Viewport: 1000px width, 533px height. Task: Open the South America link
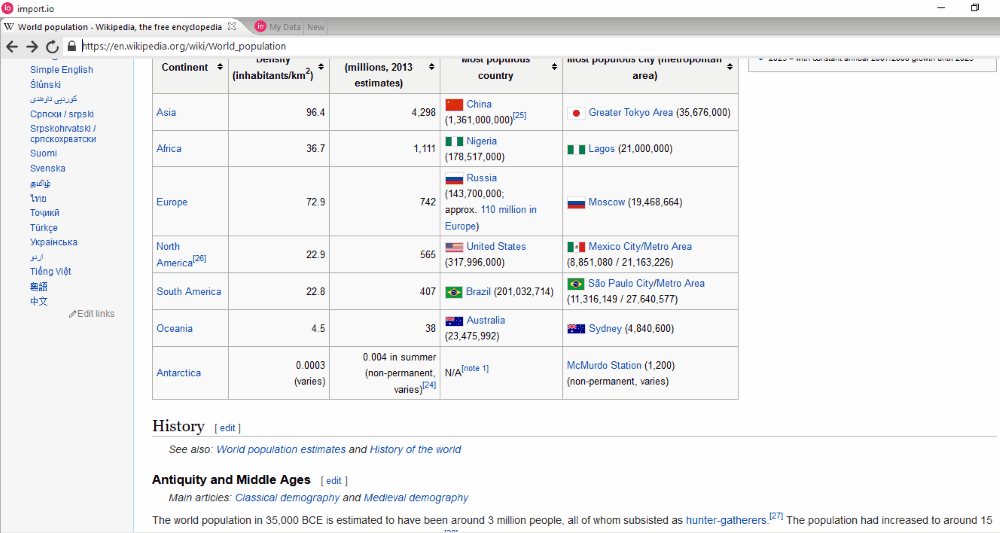[189, 291]
